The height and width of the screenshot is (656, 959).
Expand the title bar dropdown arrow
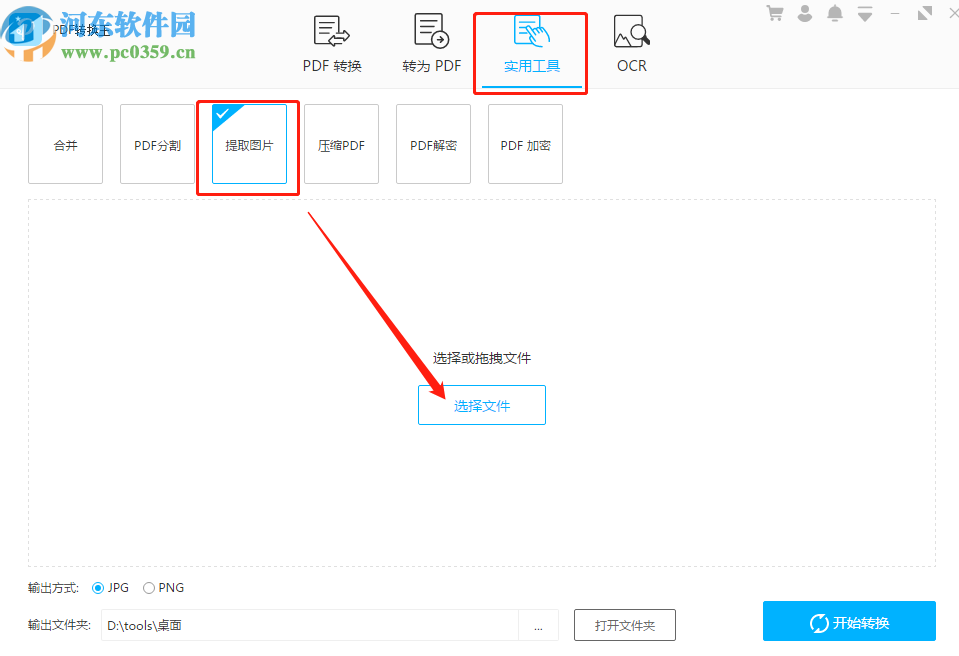[x=864, y=13]
